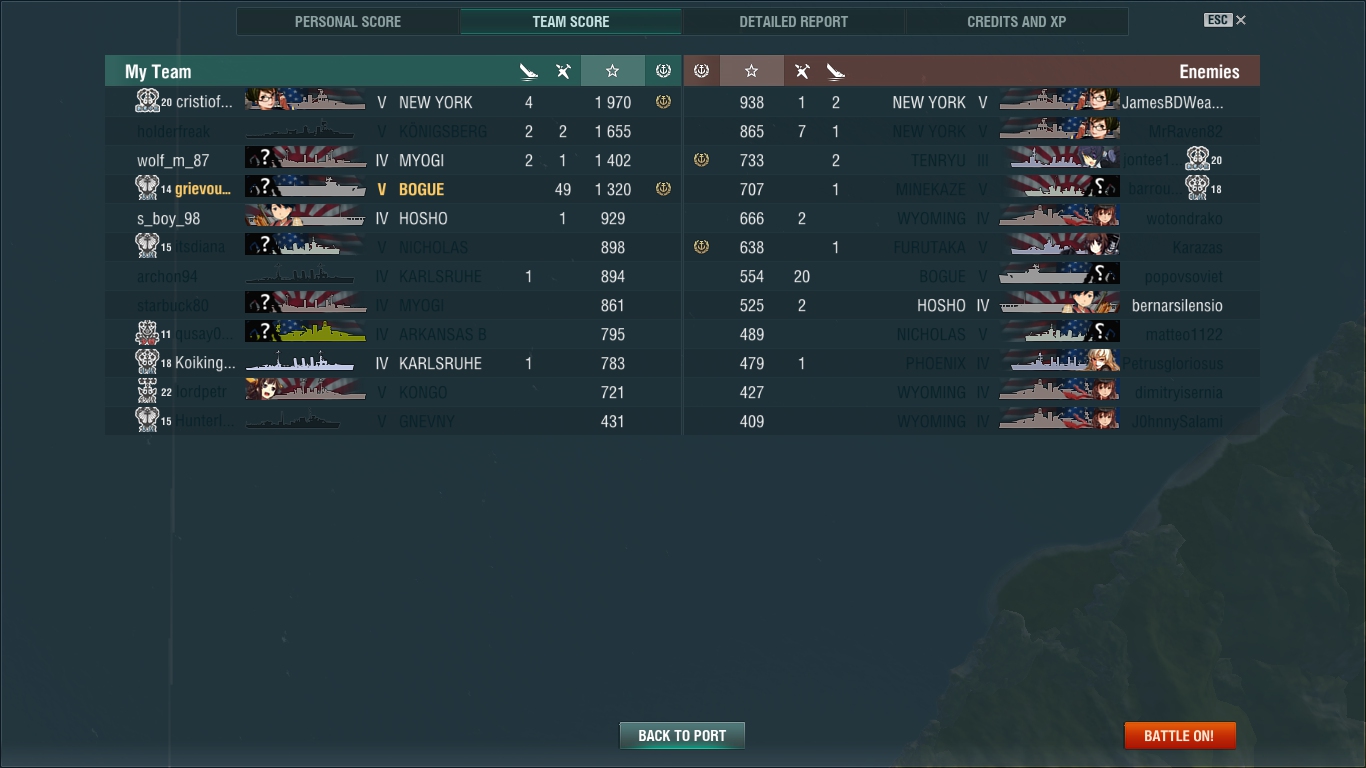
Task: Sort My Team by planes shot down icon
Action: point(563,71)
